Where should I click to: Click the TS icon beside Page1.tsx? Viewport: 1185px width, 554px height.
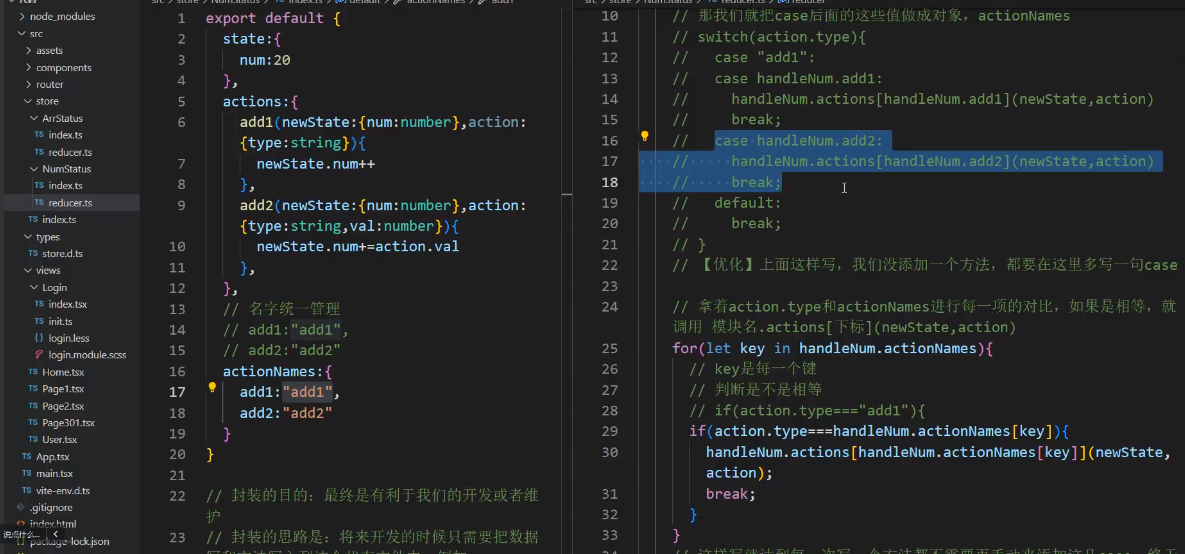[32, 388]
